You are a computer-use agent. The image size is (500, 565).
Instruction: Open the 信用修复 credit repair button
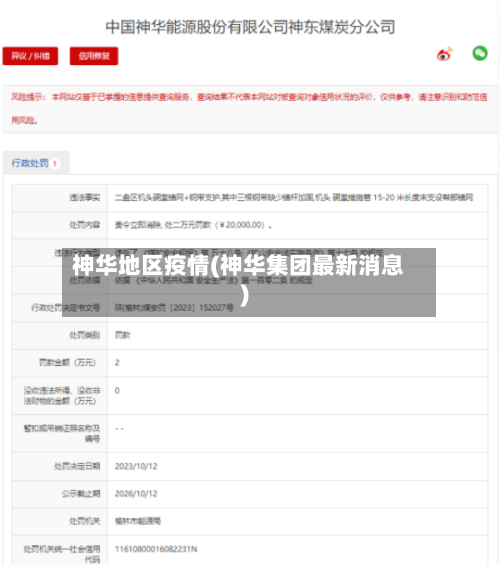click(x=94, y=56)
